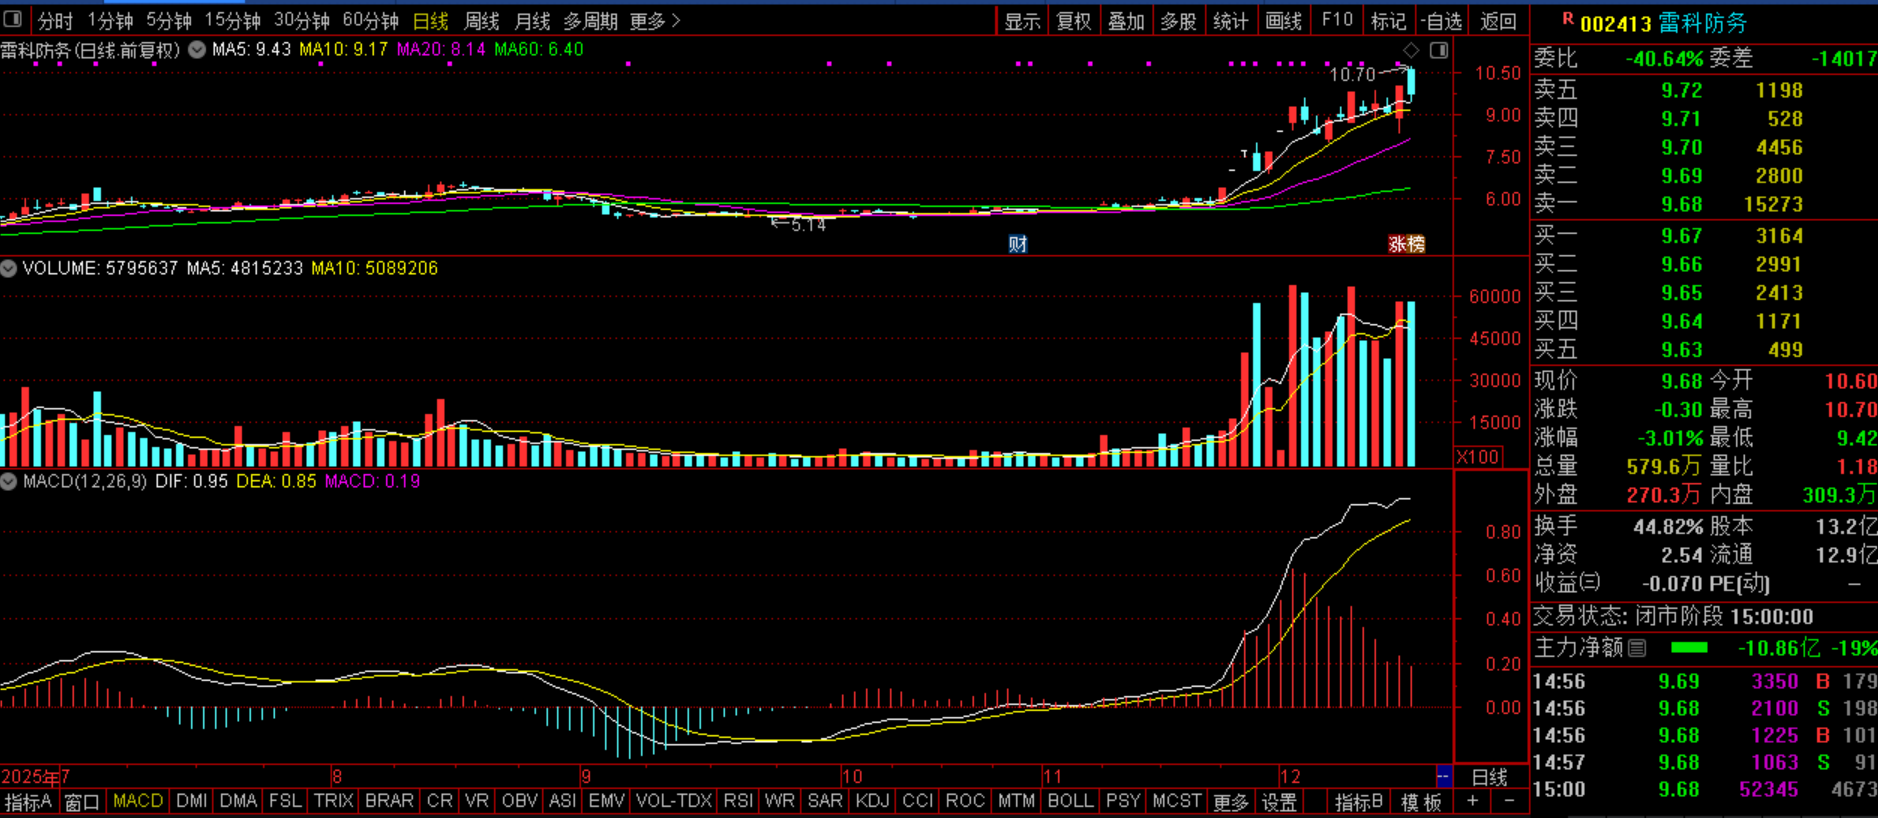The height and width of the screenshot is (818, 1878).
Task: Open the 模板 template button
Action: point(1421,802)
